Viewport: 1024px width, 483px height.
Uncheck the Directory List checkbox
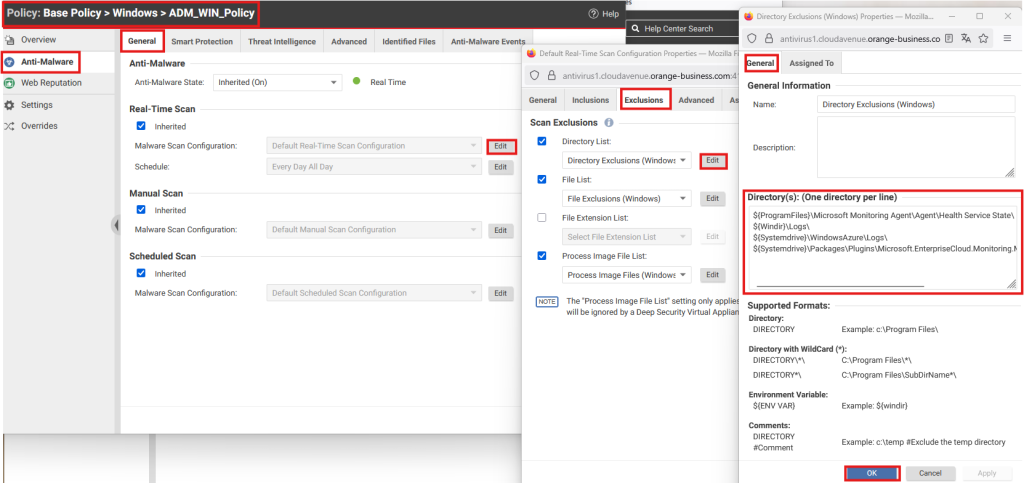click(542, 141)
